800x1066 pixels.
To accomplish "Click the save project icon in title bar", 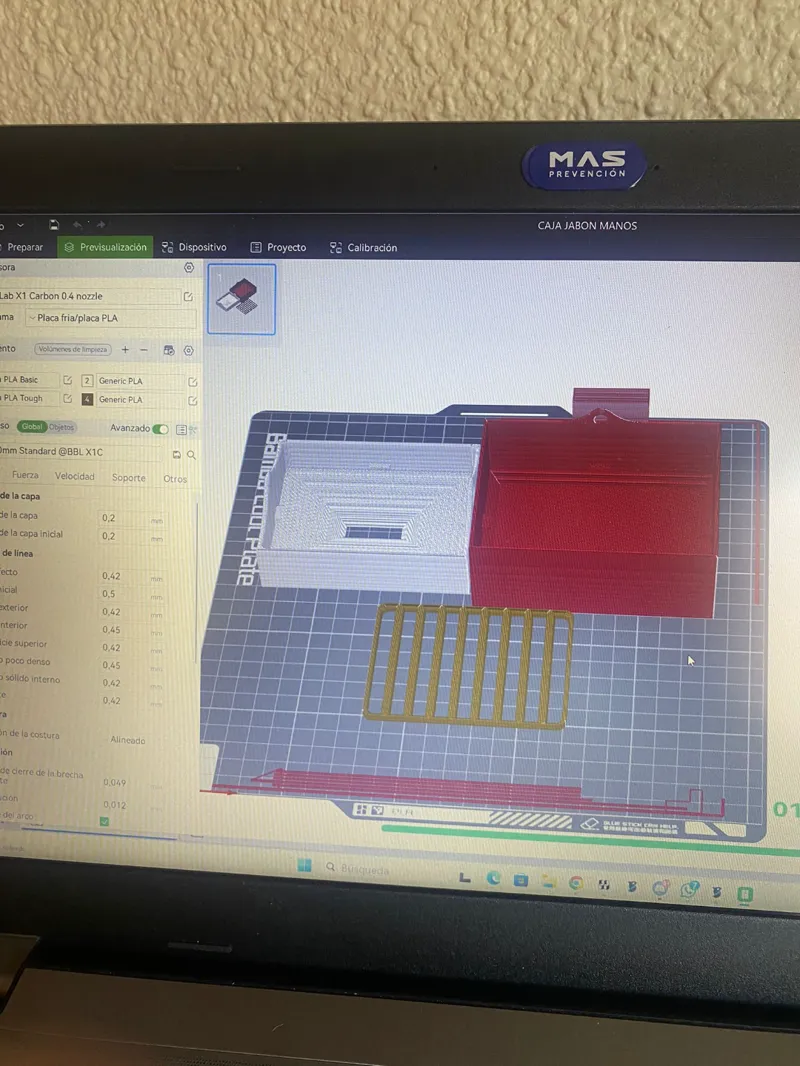I will [x=54, y=225].
